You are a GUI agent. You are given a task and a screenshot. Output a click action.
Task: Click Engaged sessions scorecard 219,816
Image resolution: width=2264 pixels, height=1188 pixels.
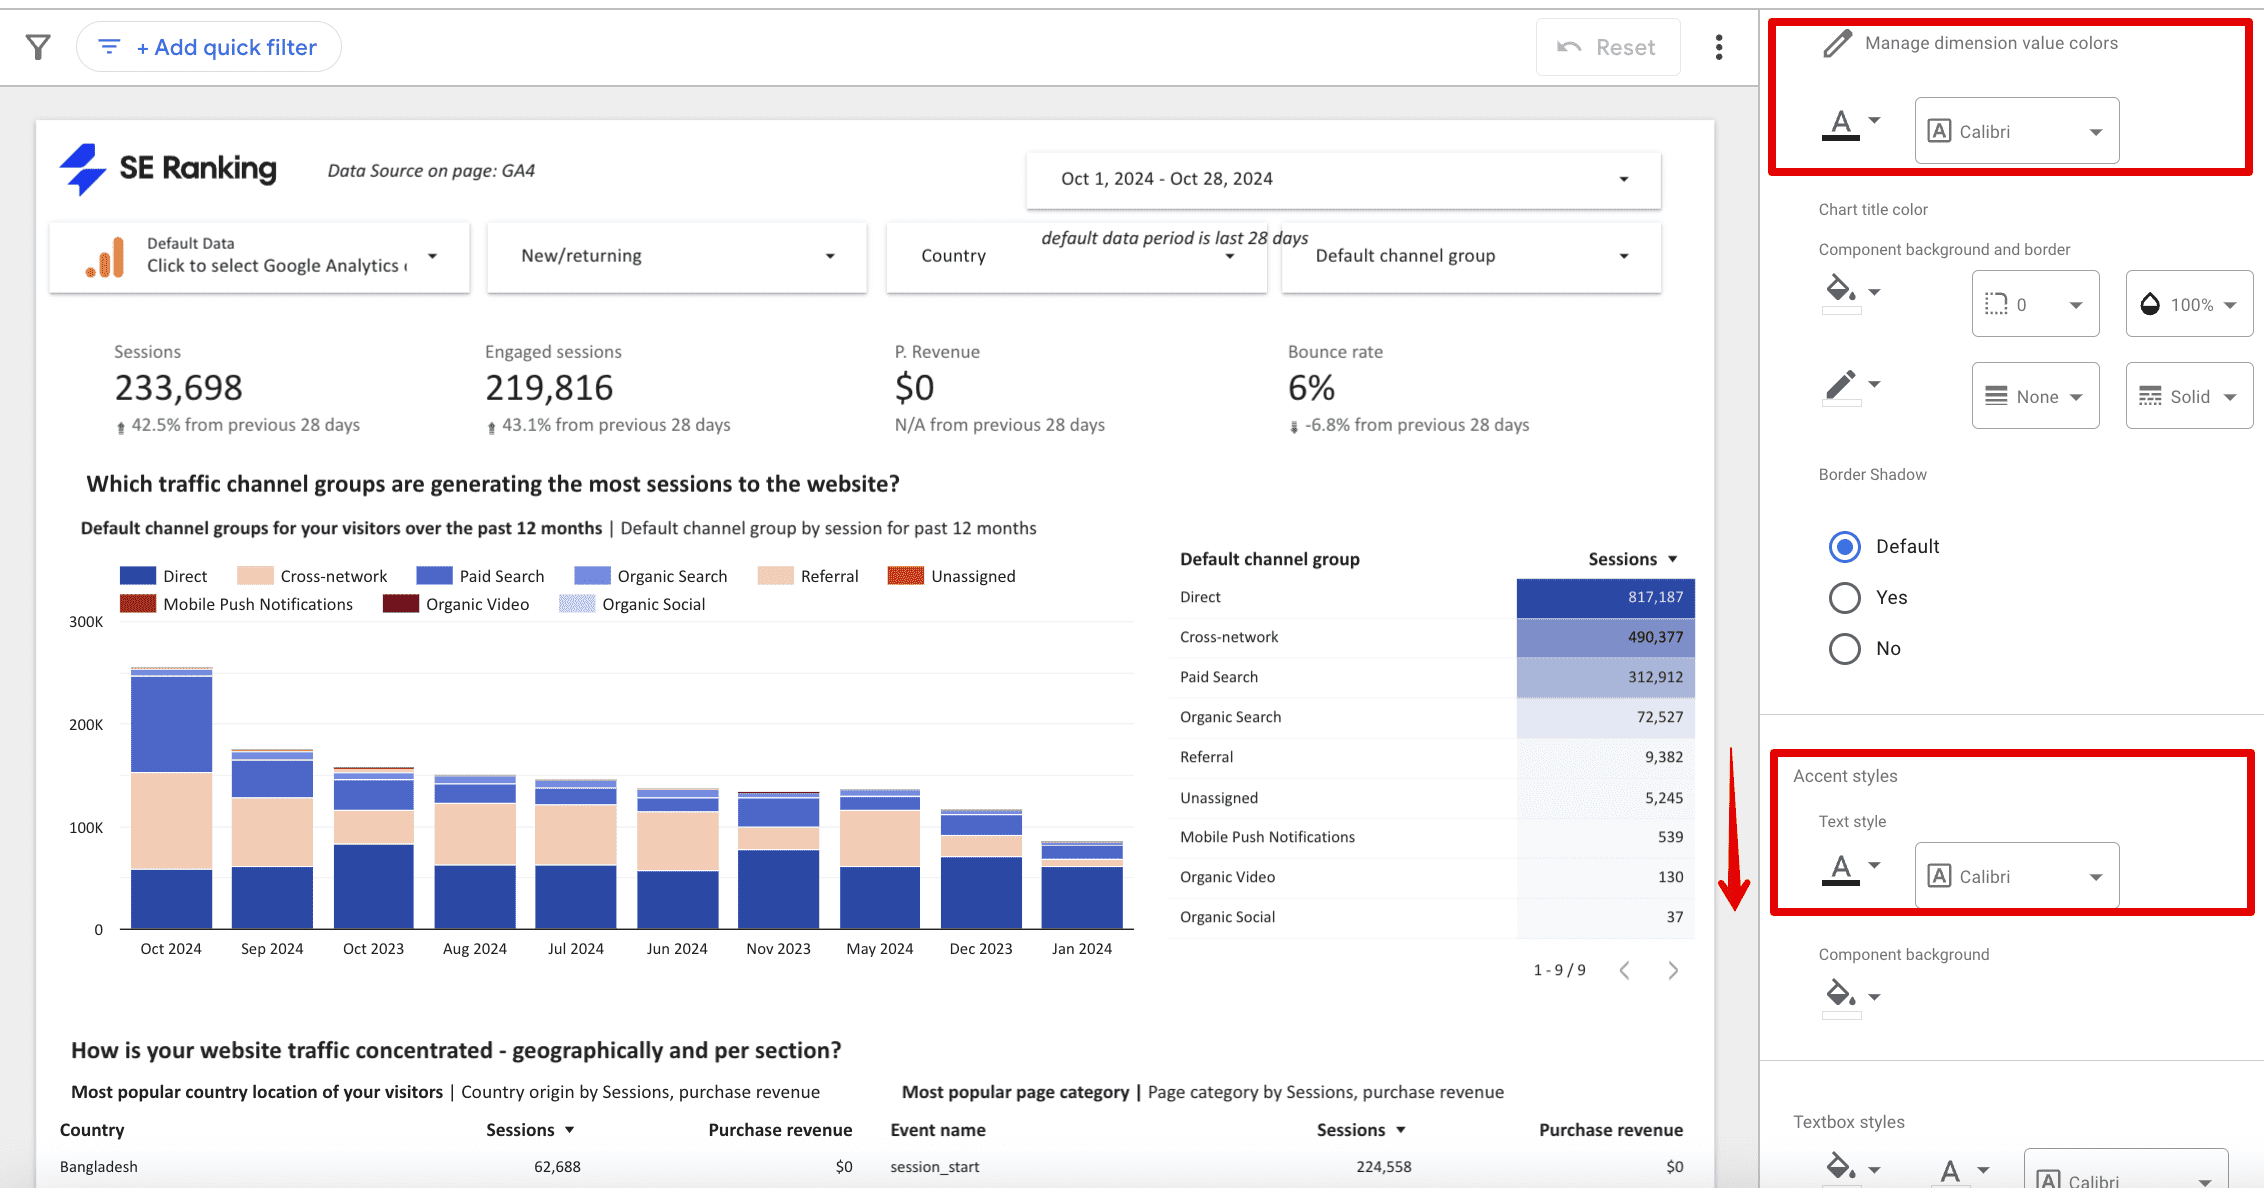click(x=549, y=388)
